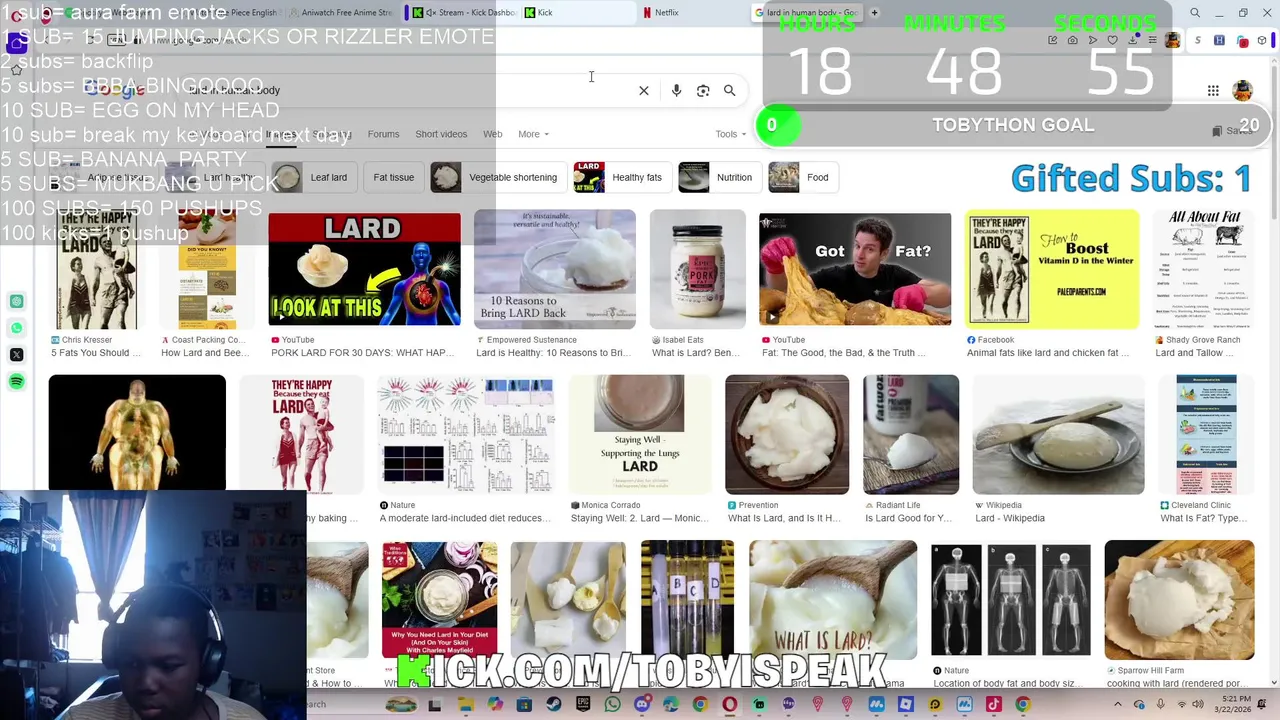Open Staying Well Supporting the Lungs LARD image
Screen dimensions: 1280x720
coord(640,434)
